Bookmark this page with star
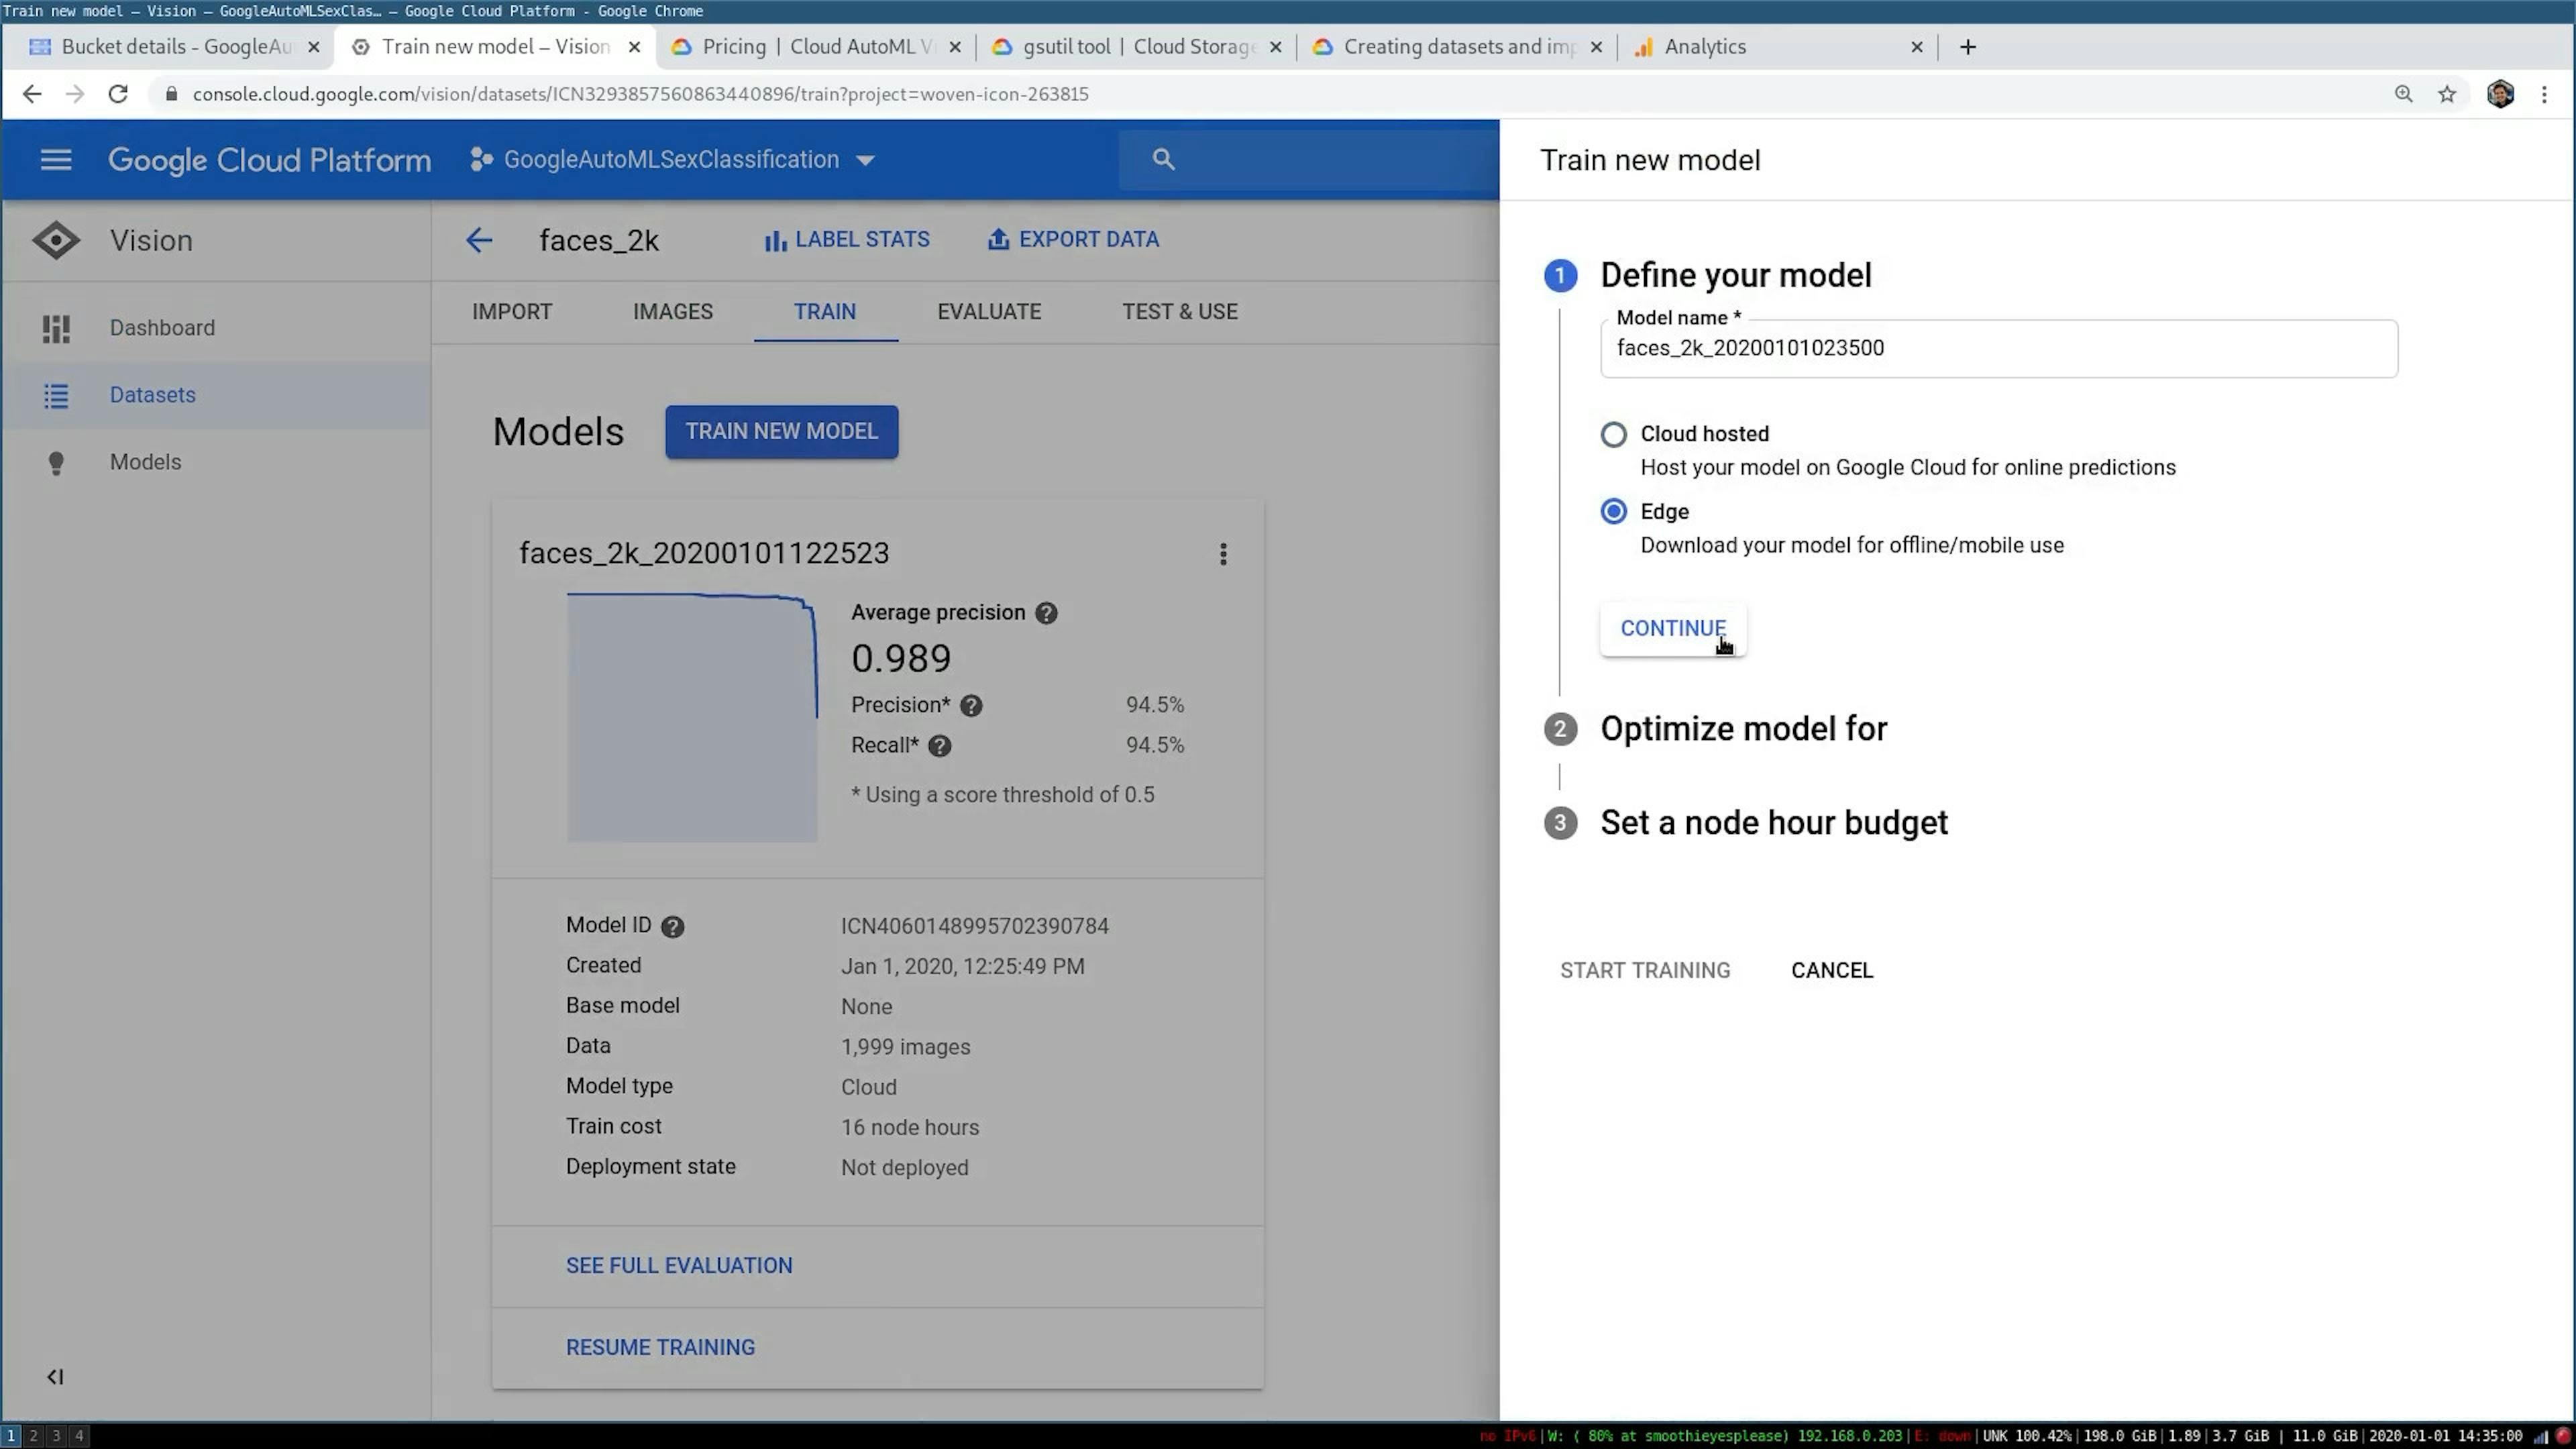Screen dimensions: 2576x1449 2446,94
